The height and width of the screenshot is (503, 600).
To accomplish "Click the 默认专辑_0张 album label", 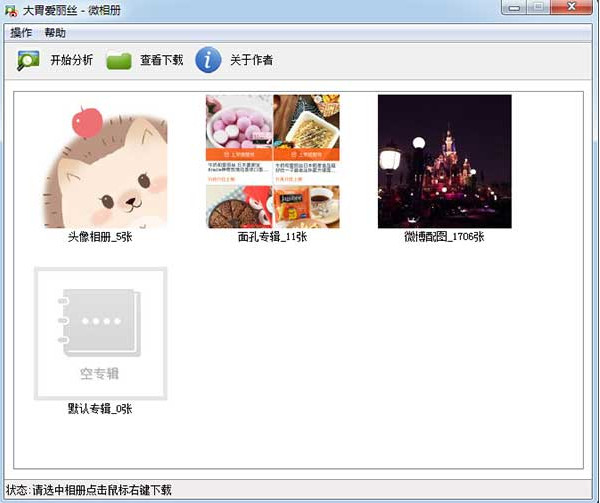I will point(100,409).
